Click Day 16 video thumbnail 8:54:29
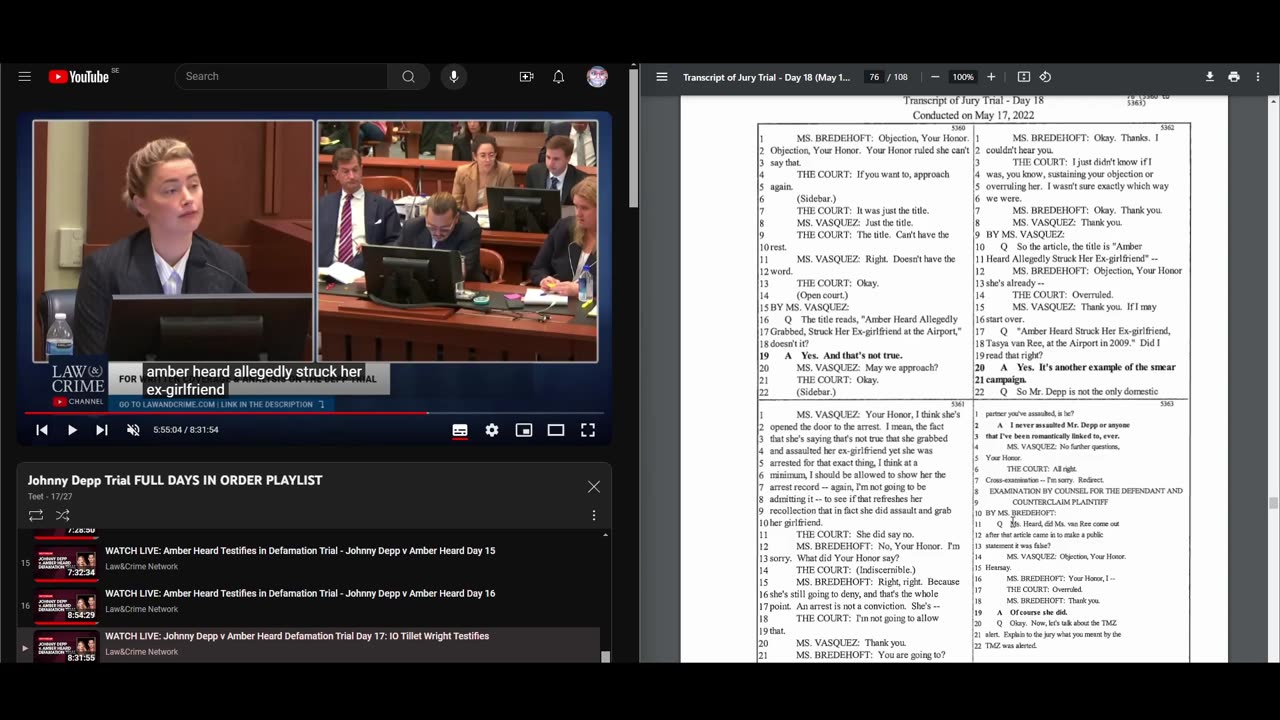1280x720 pixels. coord(67,605)
